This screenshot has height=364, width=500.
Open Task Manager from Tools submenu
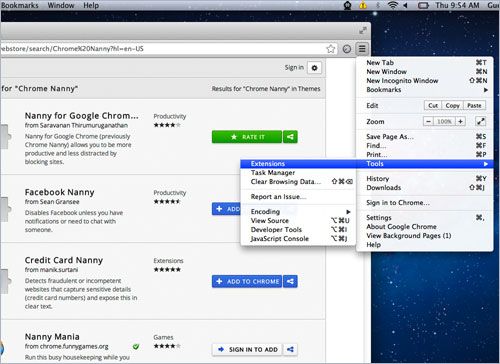(x=298, y=173)
